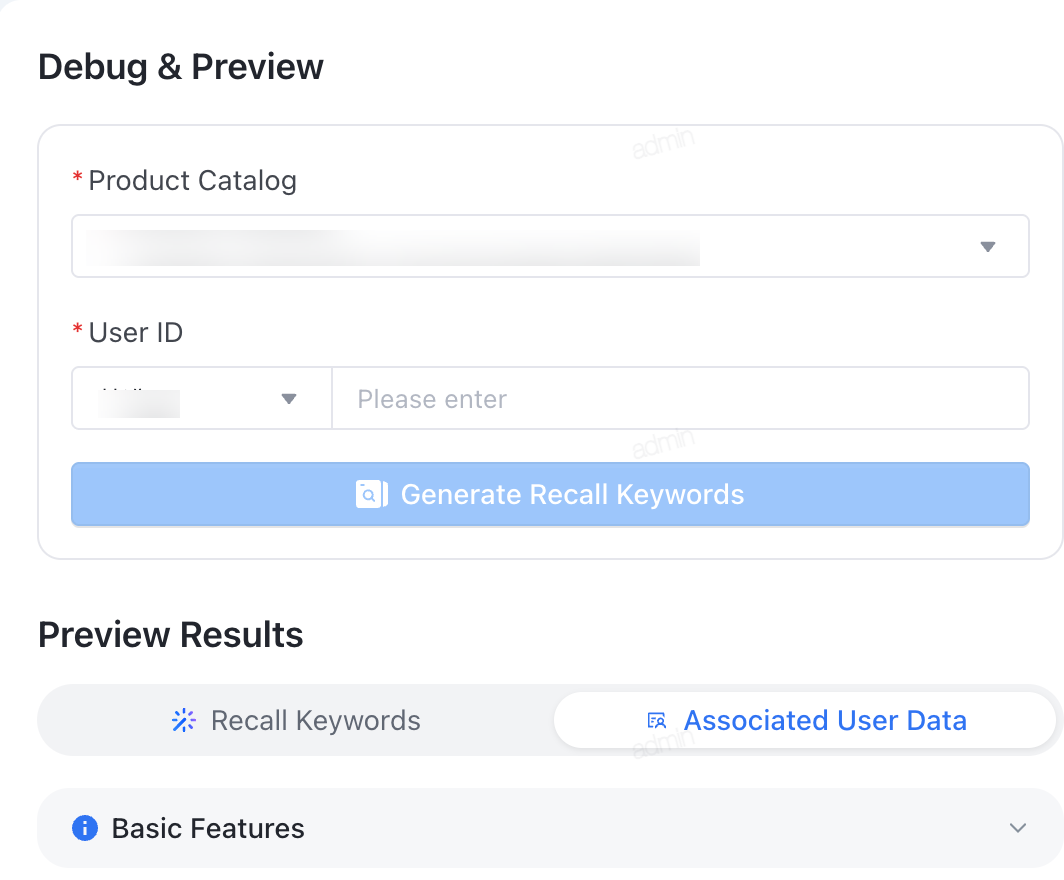The image size is (1064, 880).
Task: Click Generate Recall Keywords button
Action: pos(550,494)
